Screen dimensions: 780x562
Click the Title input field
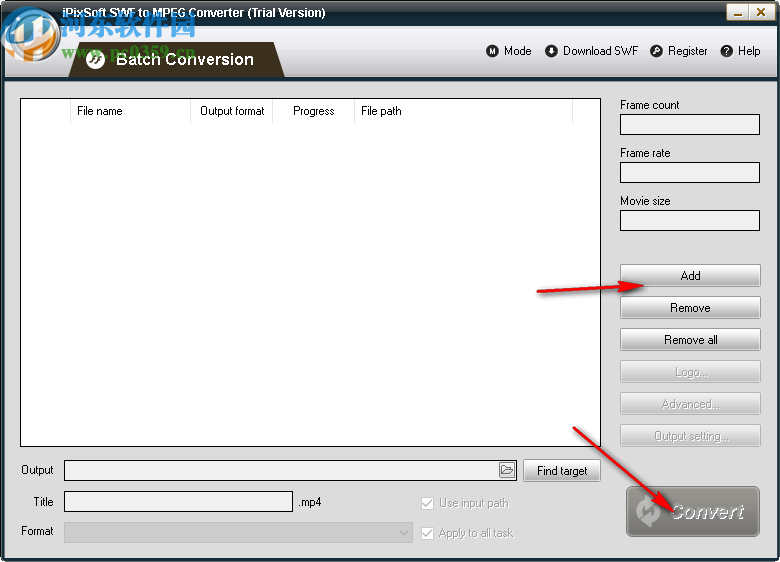tap(178, 501)
